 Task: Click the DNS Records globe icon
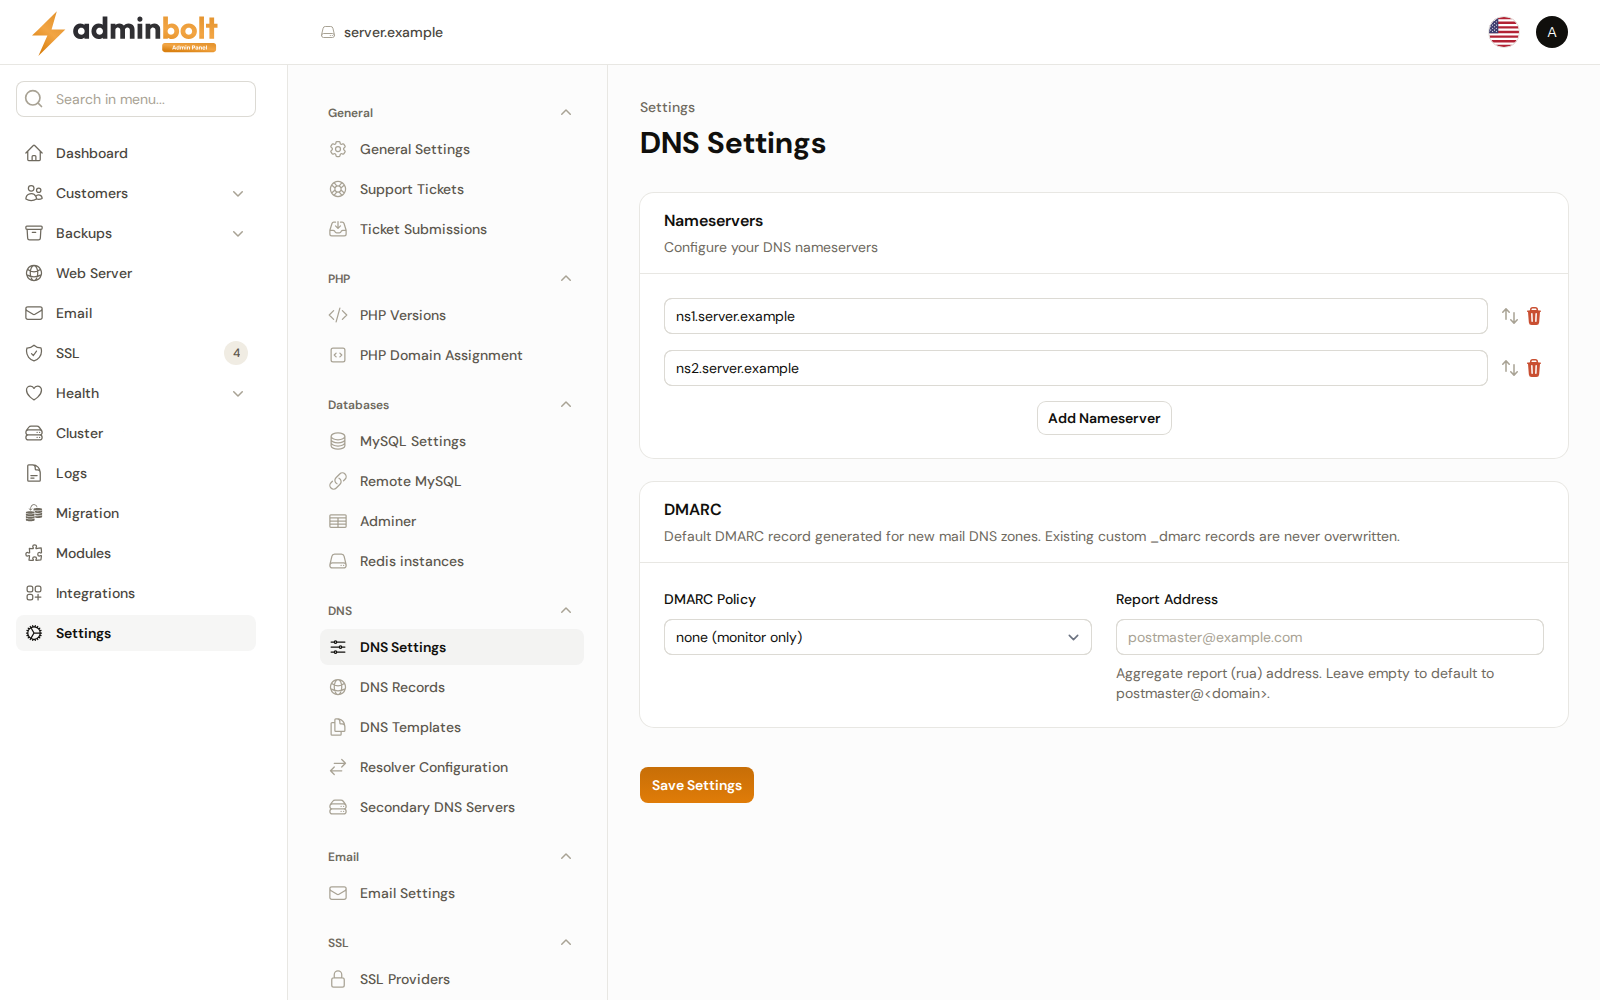[x=338, y=687]
